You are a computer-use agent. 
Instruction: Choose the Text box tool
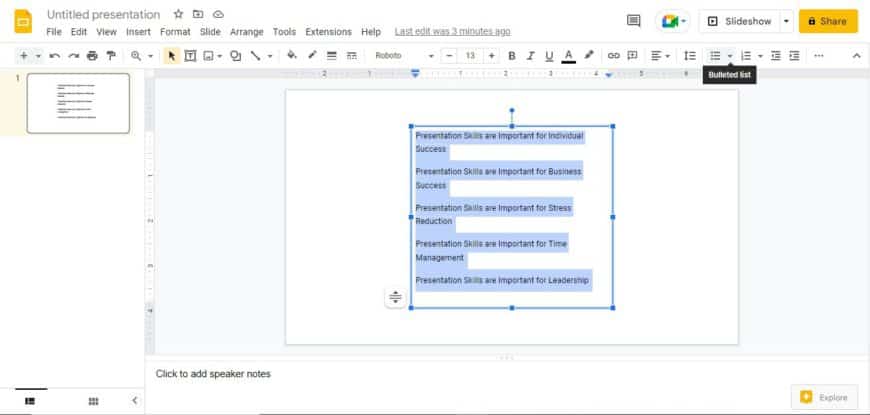coord(190,56)
